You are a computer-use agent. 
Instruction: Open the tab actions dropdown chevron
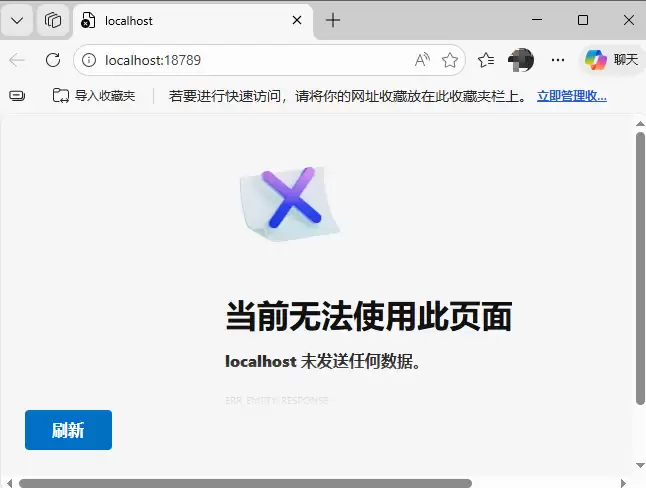point(17,20)
